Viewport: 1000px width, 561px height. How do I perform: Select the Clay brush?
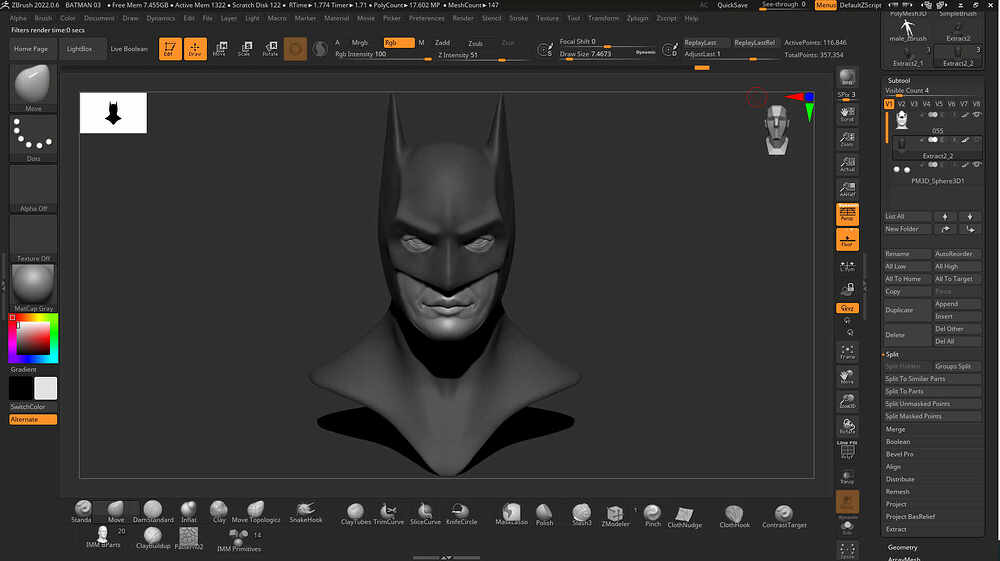219,511
